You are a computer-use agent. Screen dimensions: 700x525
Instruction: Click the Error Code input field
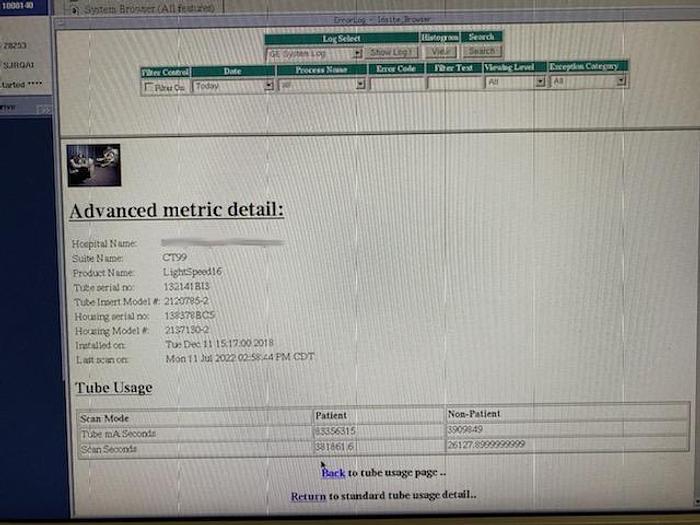click(x=397, y=86)
